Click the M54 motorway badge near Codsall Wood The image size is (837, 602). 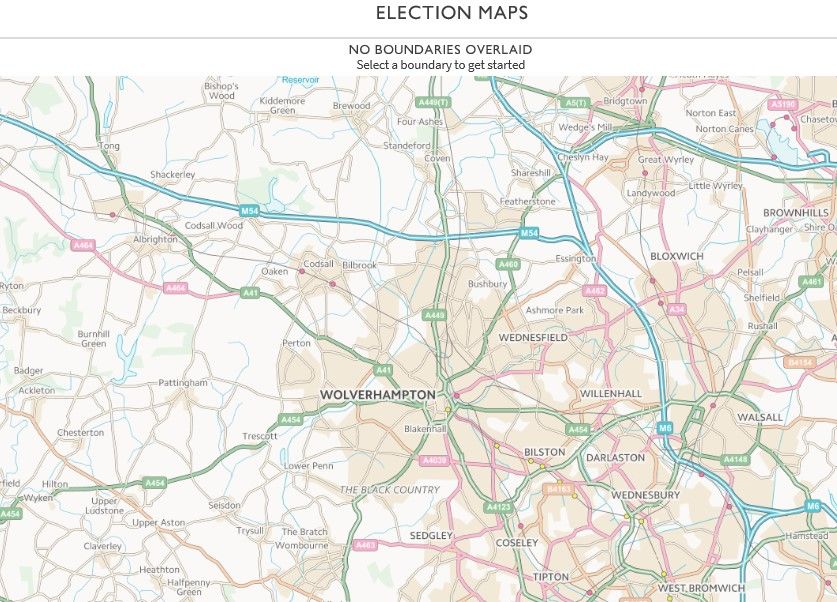coord(249,211)
